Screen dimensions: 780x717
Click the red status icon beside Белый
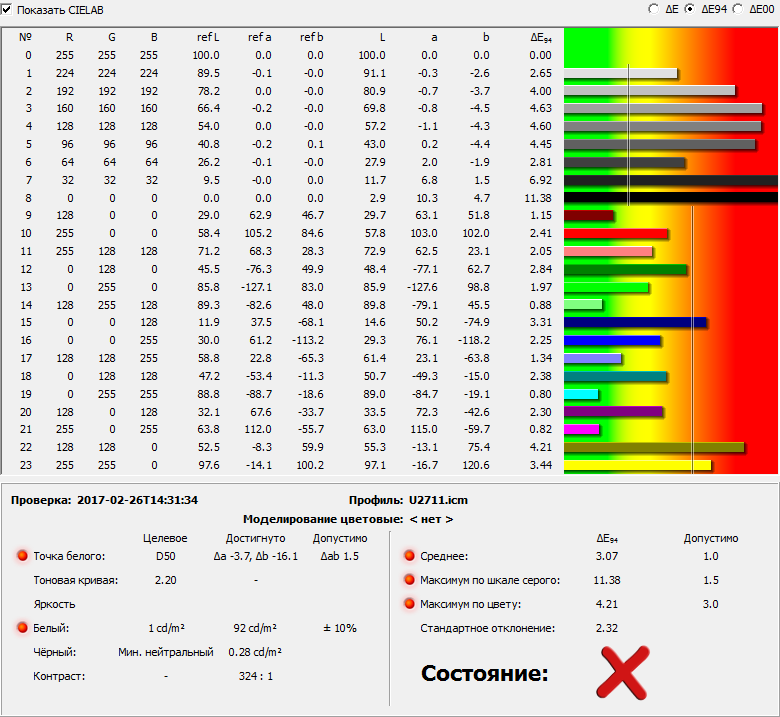coord(22,628)
